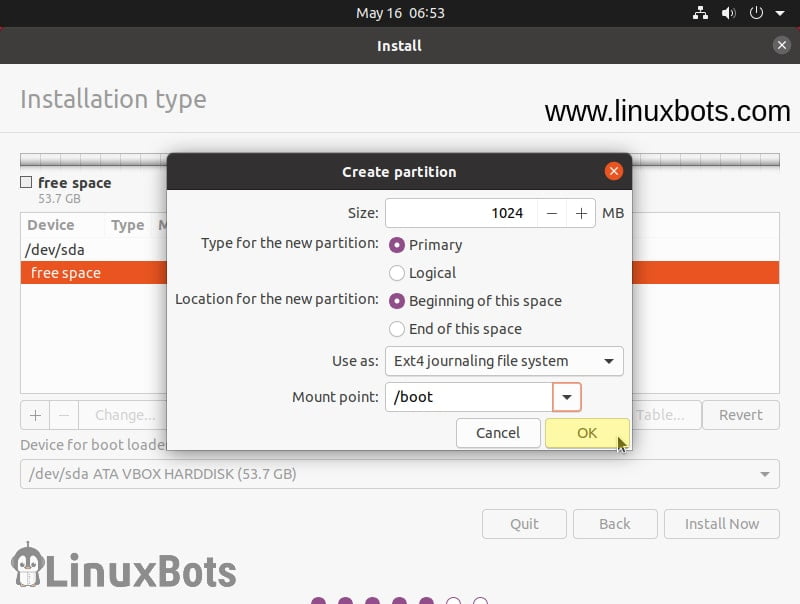Image resolution: width=800 pixels, height=604 pixels.
Task: Click the Remove partition minus icon
Action: coord(62,415)
